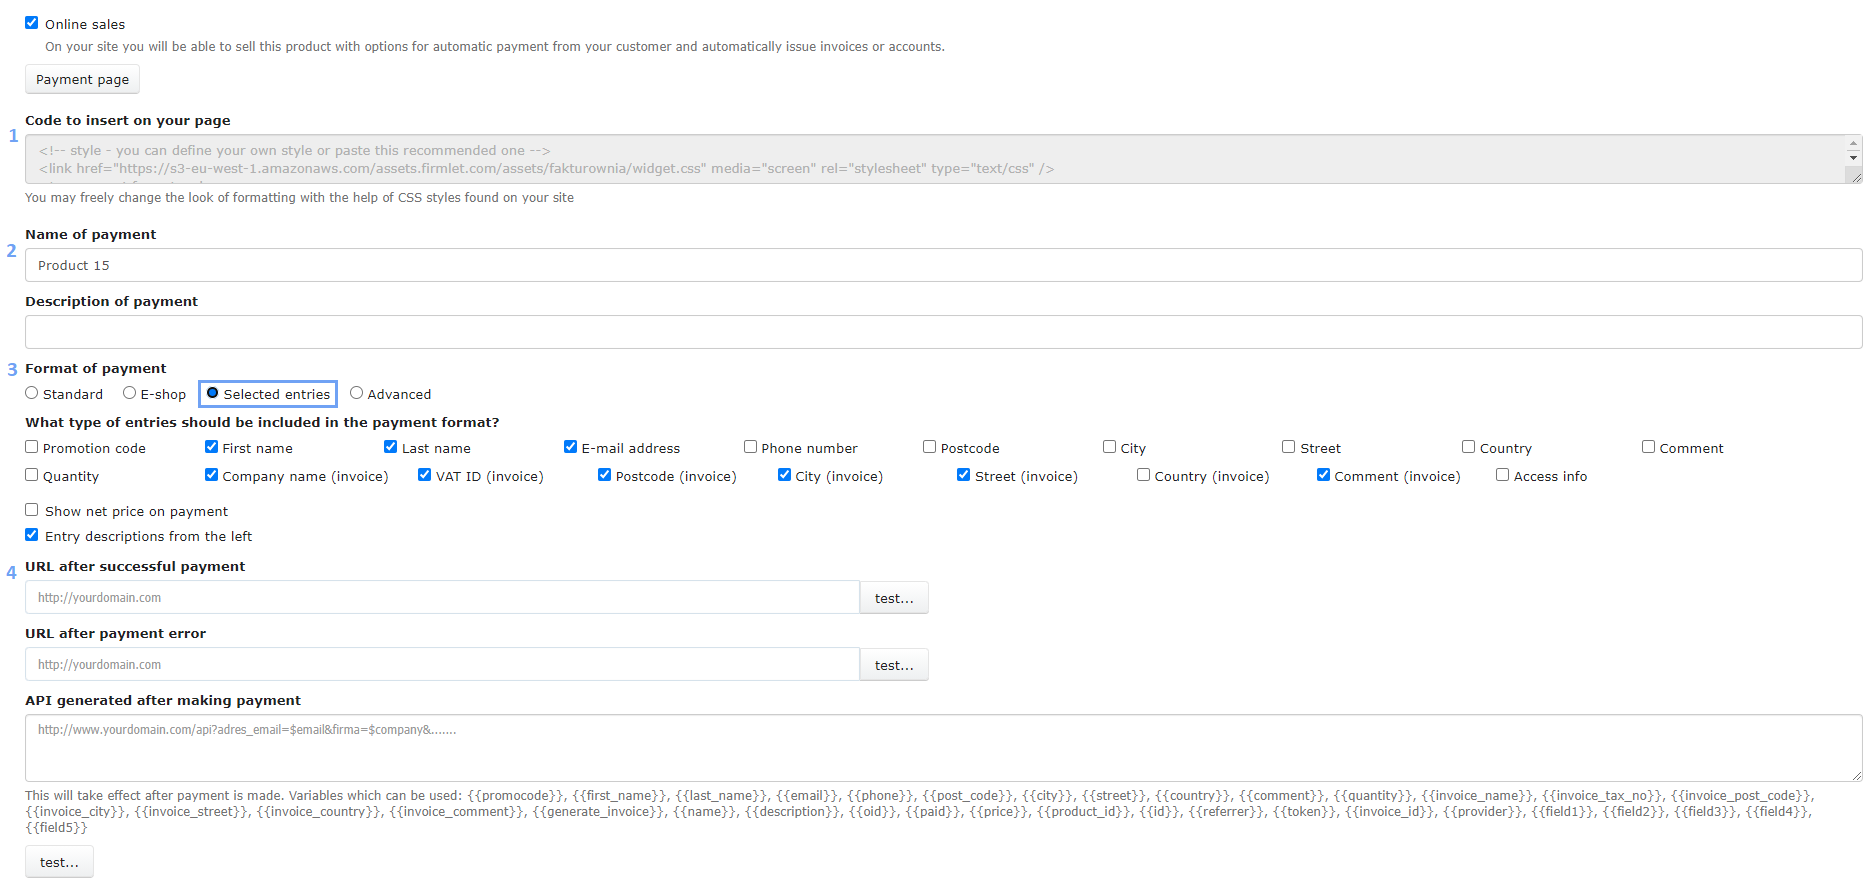Enable the Country (invoice) entry

[1143, 476]
